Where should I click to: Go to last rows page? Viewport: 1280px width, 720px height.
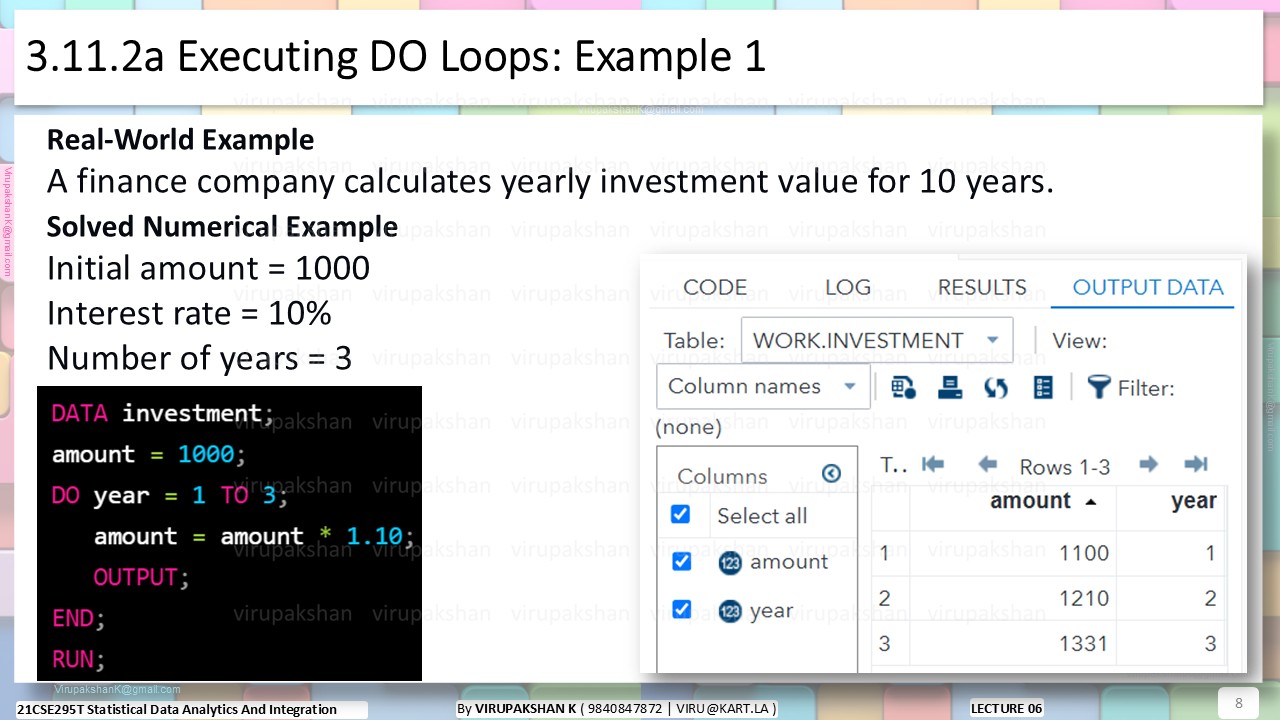1196,464
